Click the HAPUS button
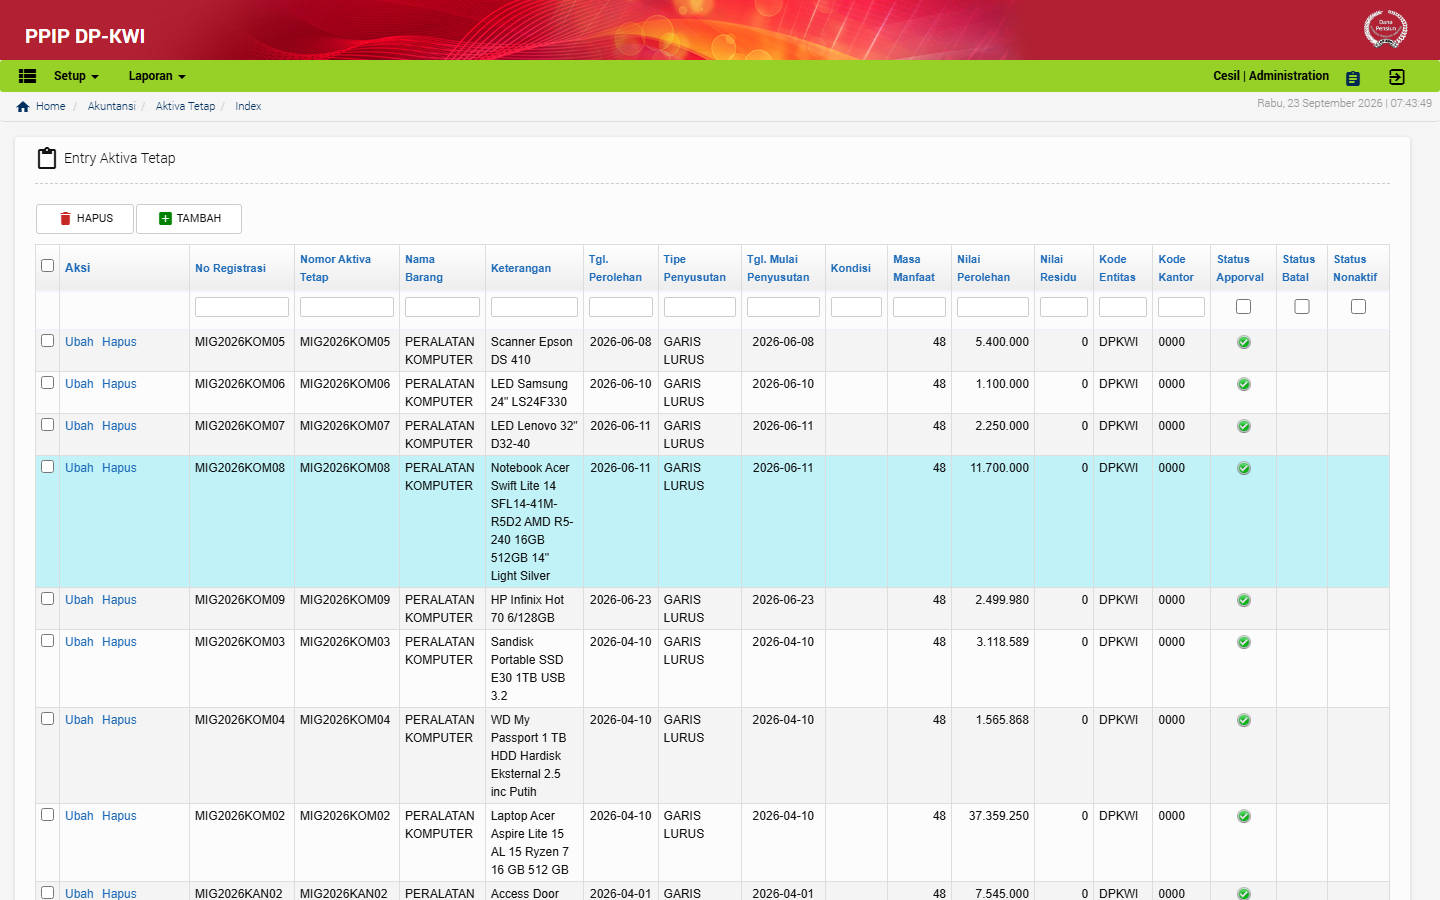This screenshot has height=900, width=1440. tap(85, 219)
